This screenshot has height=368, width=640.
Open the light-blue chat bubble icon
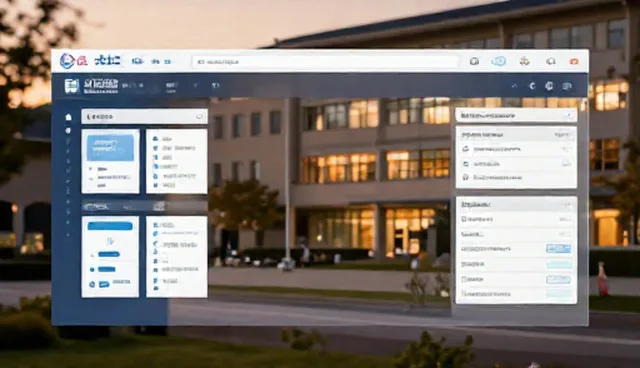[498, 61]
